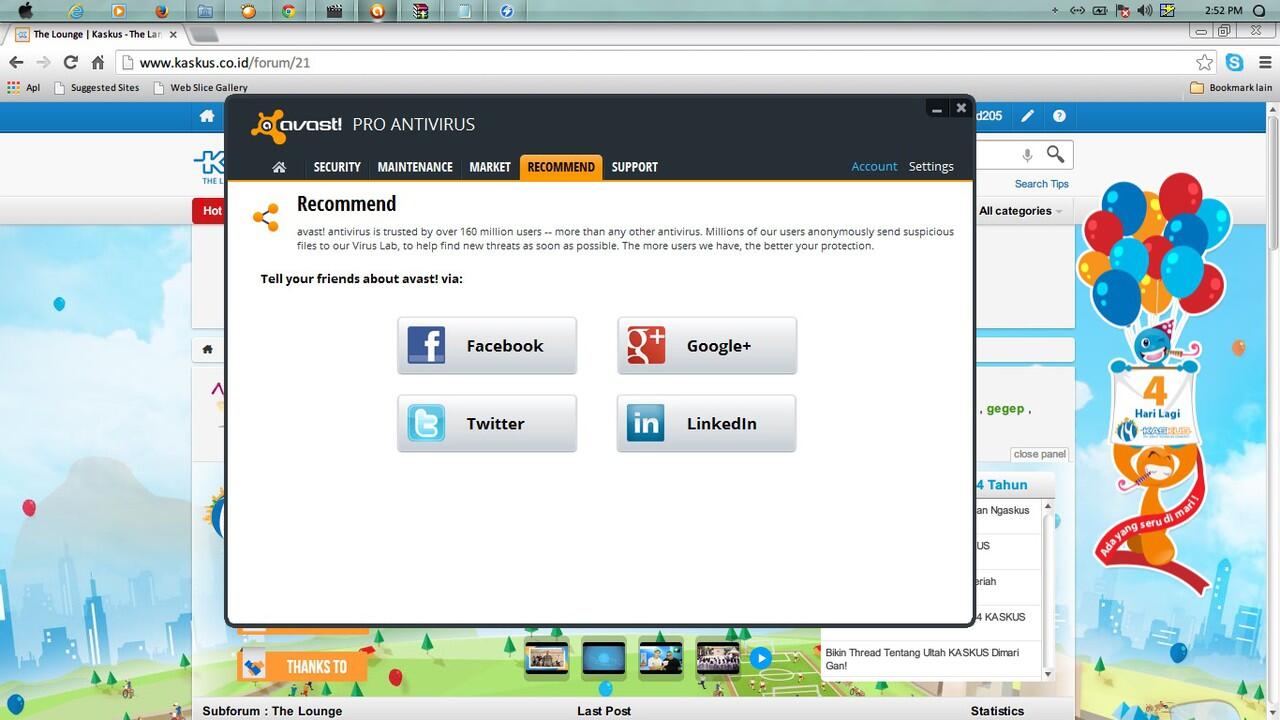Go forward in Chrome
The width and height of the screenshot is (1280, 720).
coord(43,62)
